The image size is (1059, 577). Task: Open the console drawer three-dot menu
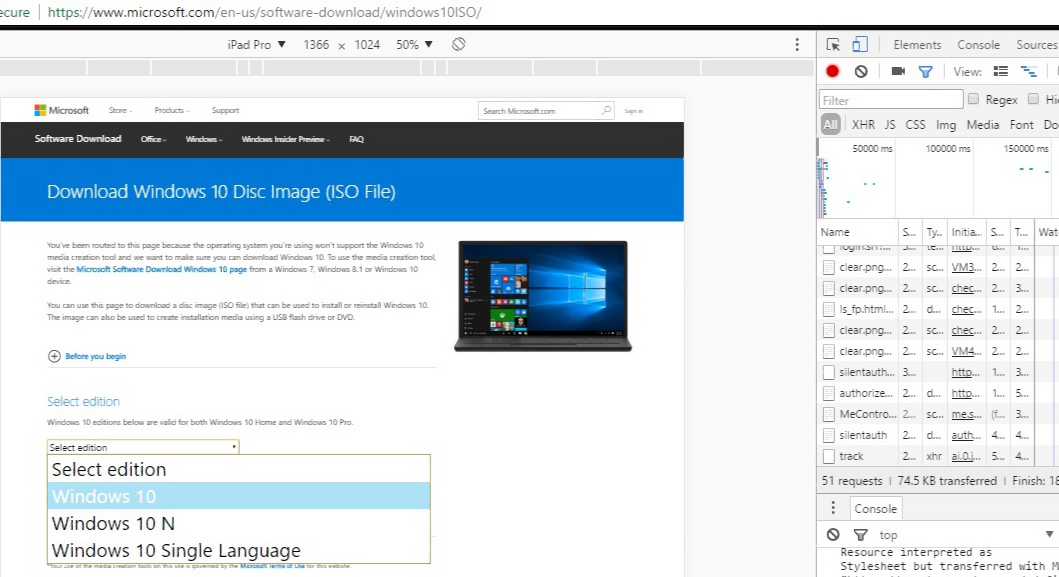(x=833, y=508)
